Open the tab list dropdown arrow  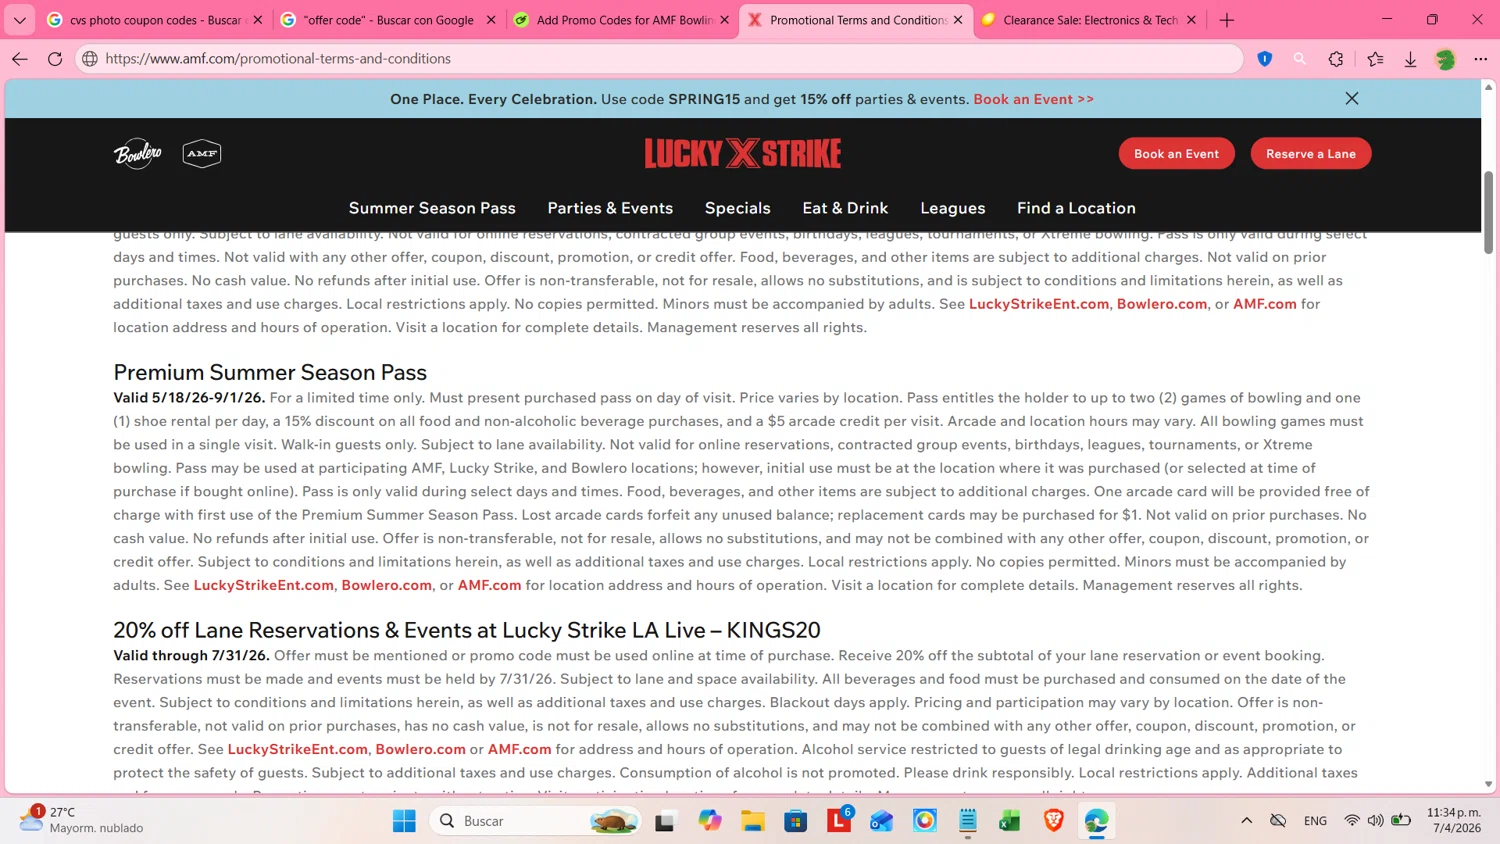click(19, 20)
